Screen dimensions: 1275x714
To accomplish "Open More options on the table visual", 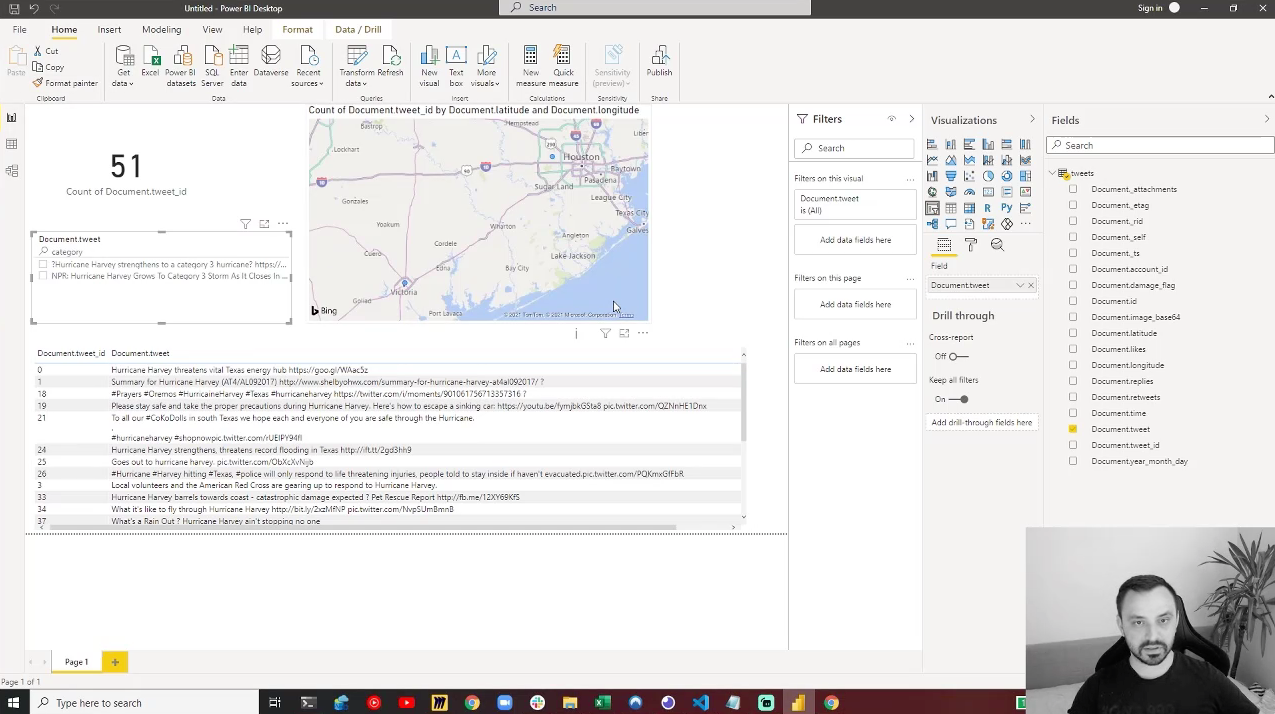I will [643, 333].
